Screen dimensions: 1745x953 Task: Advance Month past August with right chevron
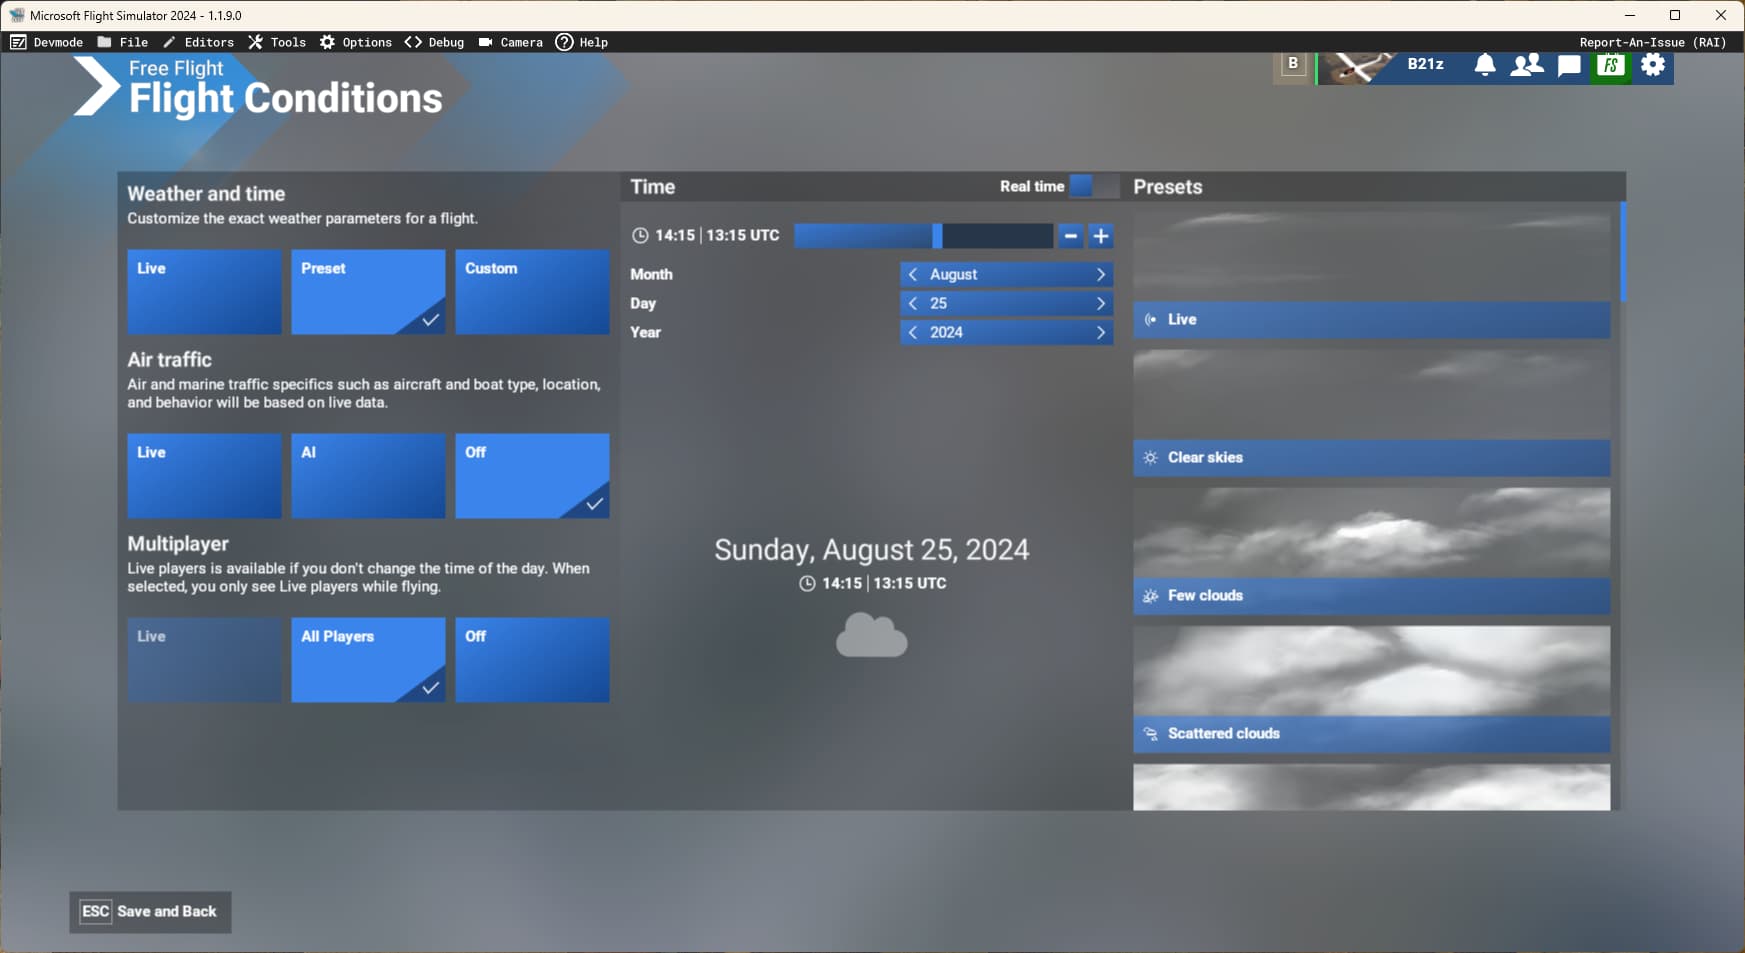pos(1101,274)
